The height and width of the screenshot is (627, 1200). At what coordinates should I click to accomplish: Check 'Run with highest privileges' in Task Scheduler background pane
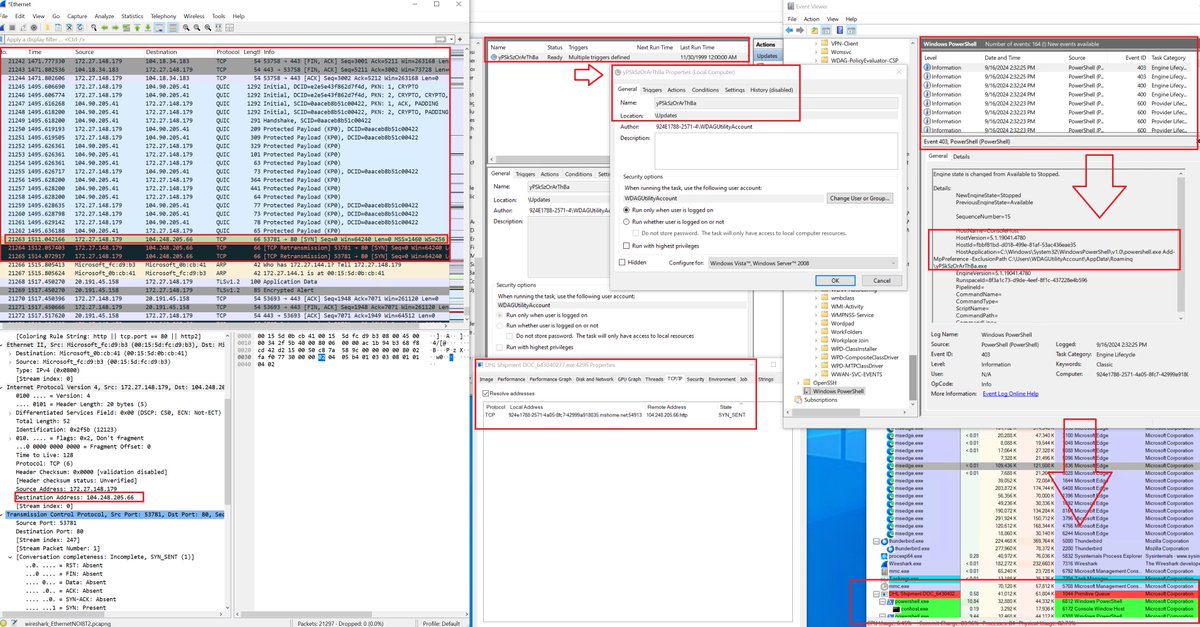pos(499,347)
